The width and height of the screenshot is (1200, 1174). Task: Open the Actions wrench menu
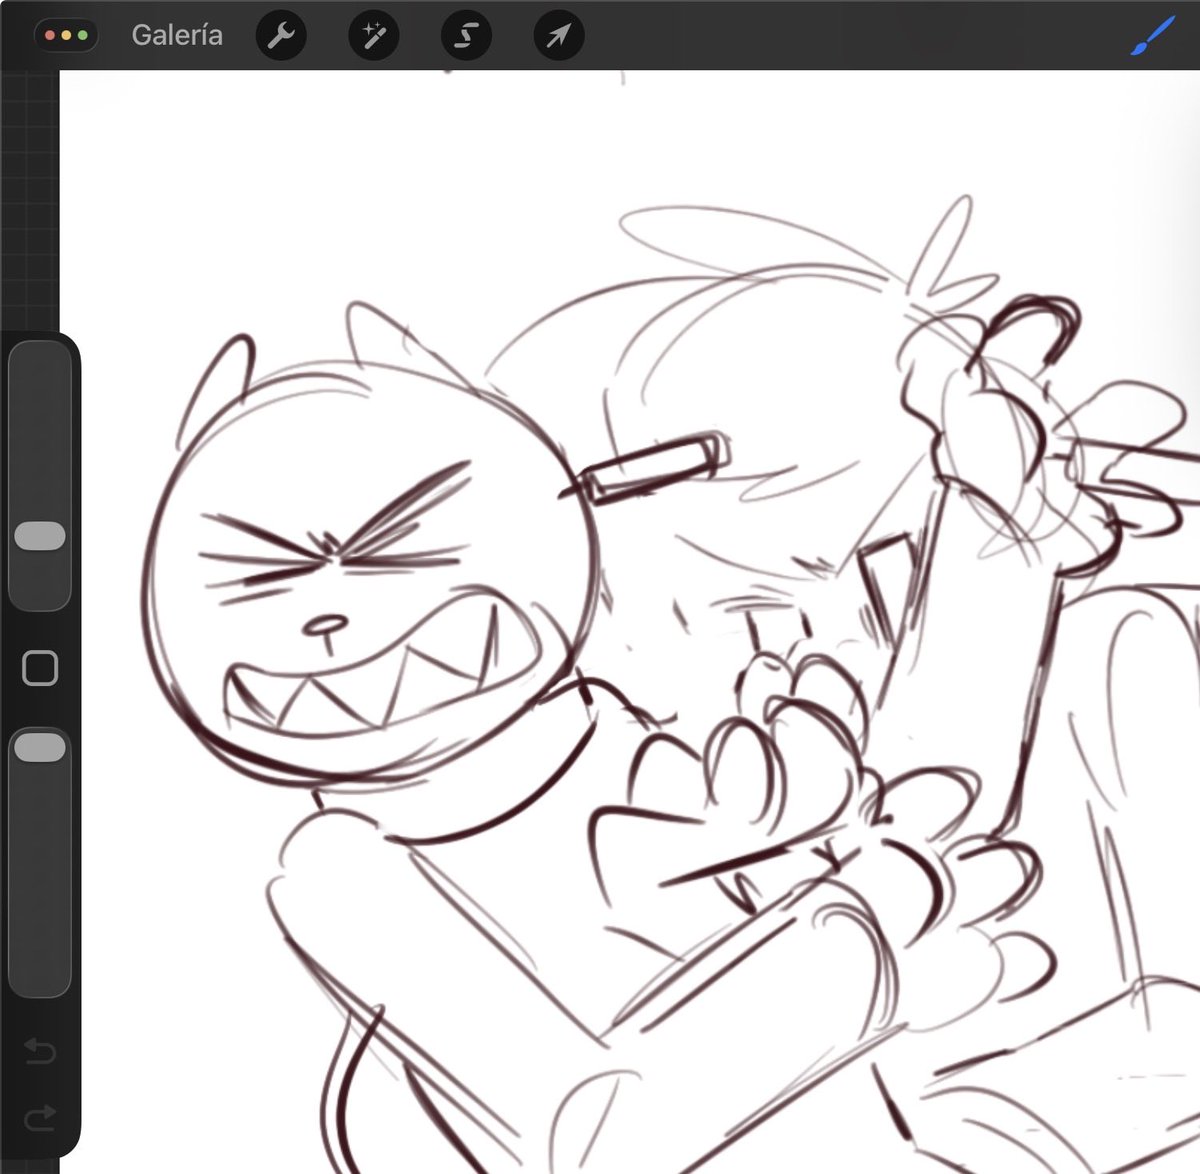(281, 36)
